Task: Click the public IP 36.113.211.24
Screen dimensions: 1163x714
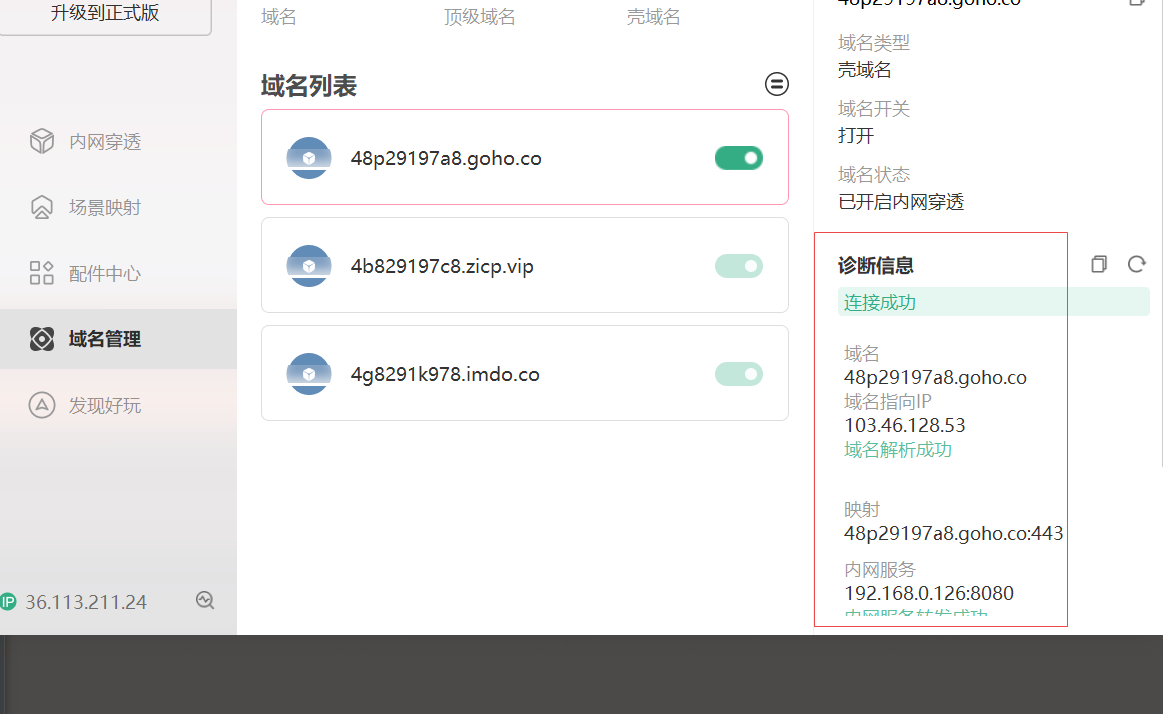Action: point(86,601)
